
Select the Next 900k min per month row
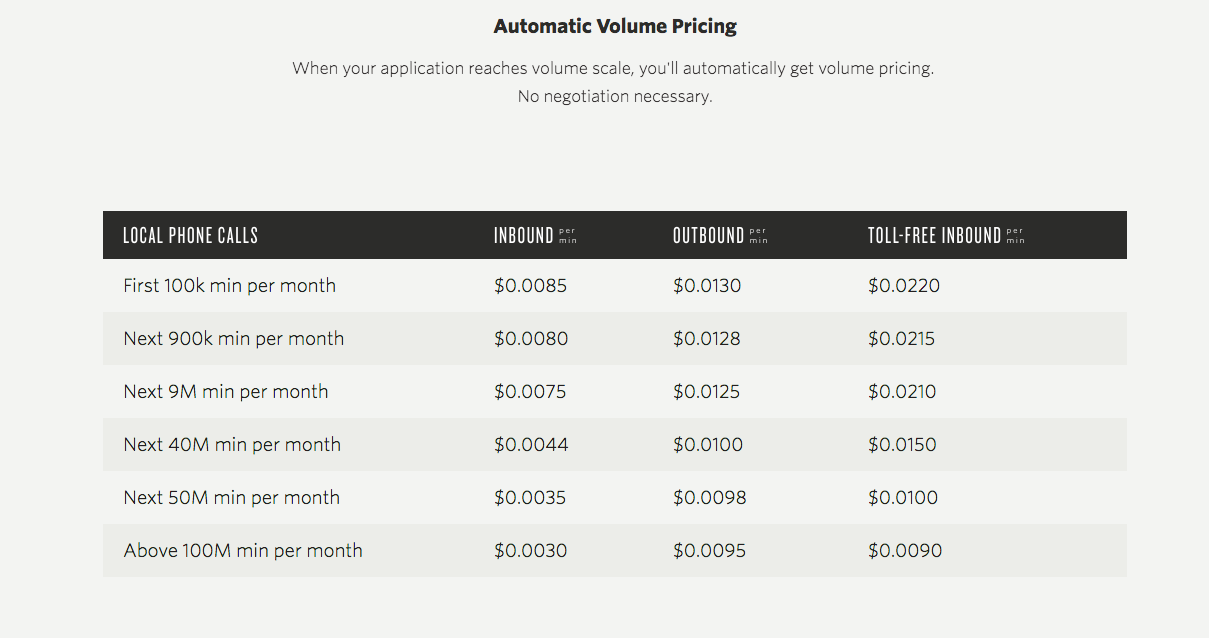coord(614,339)
